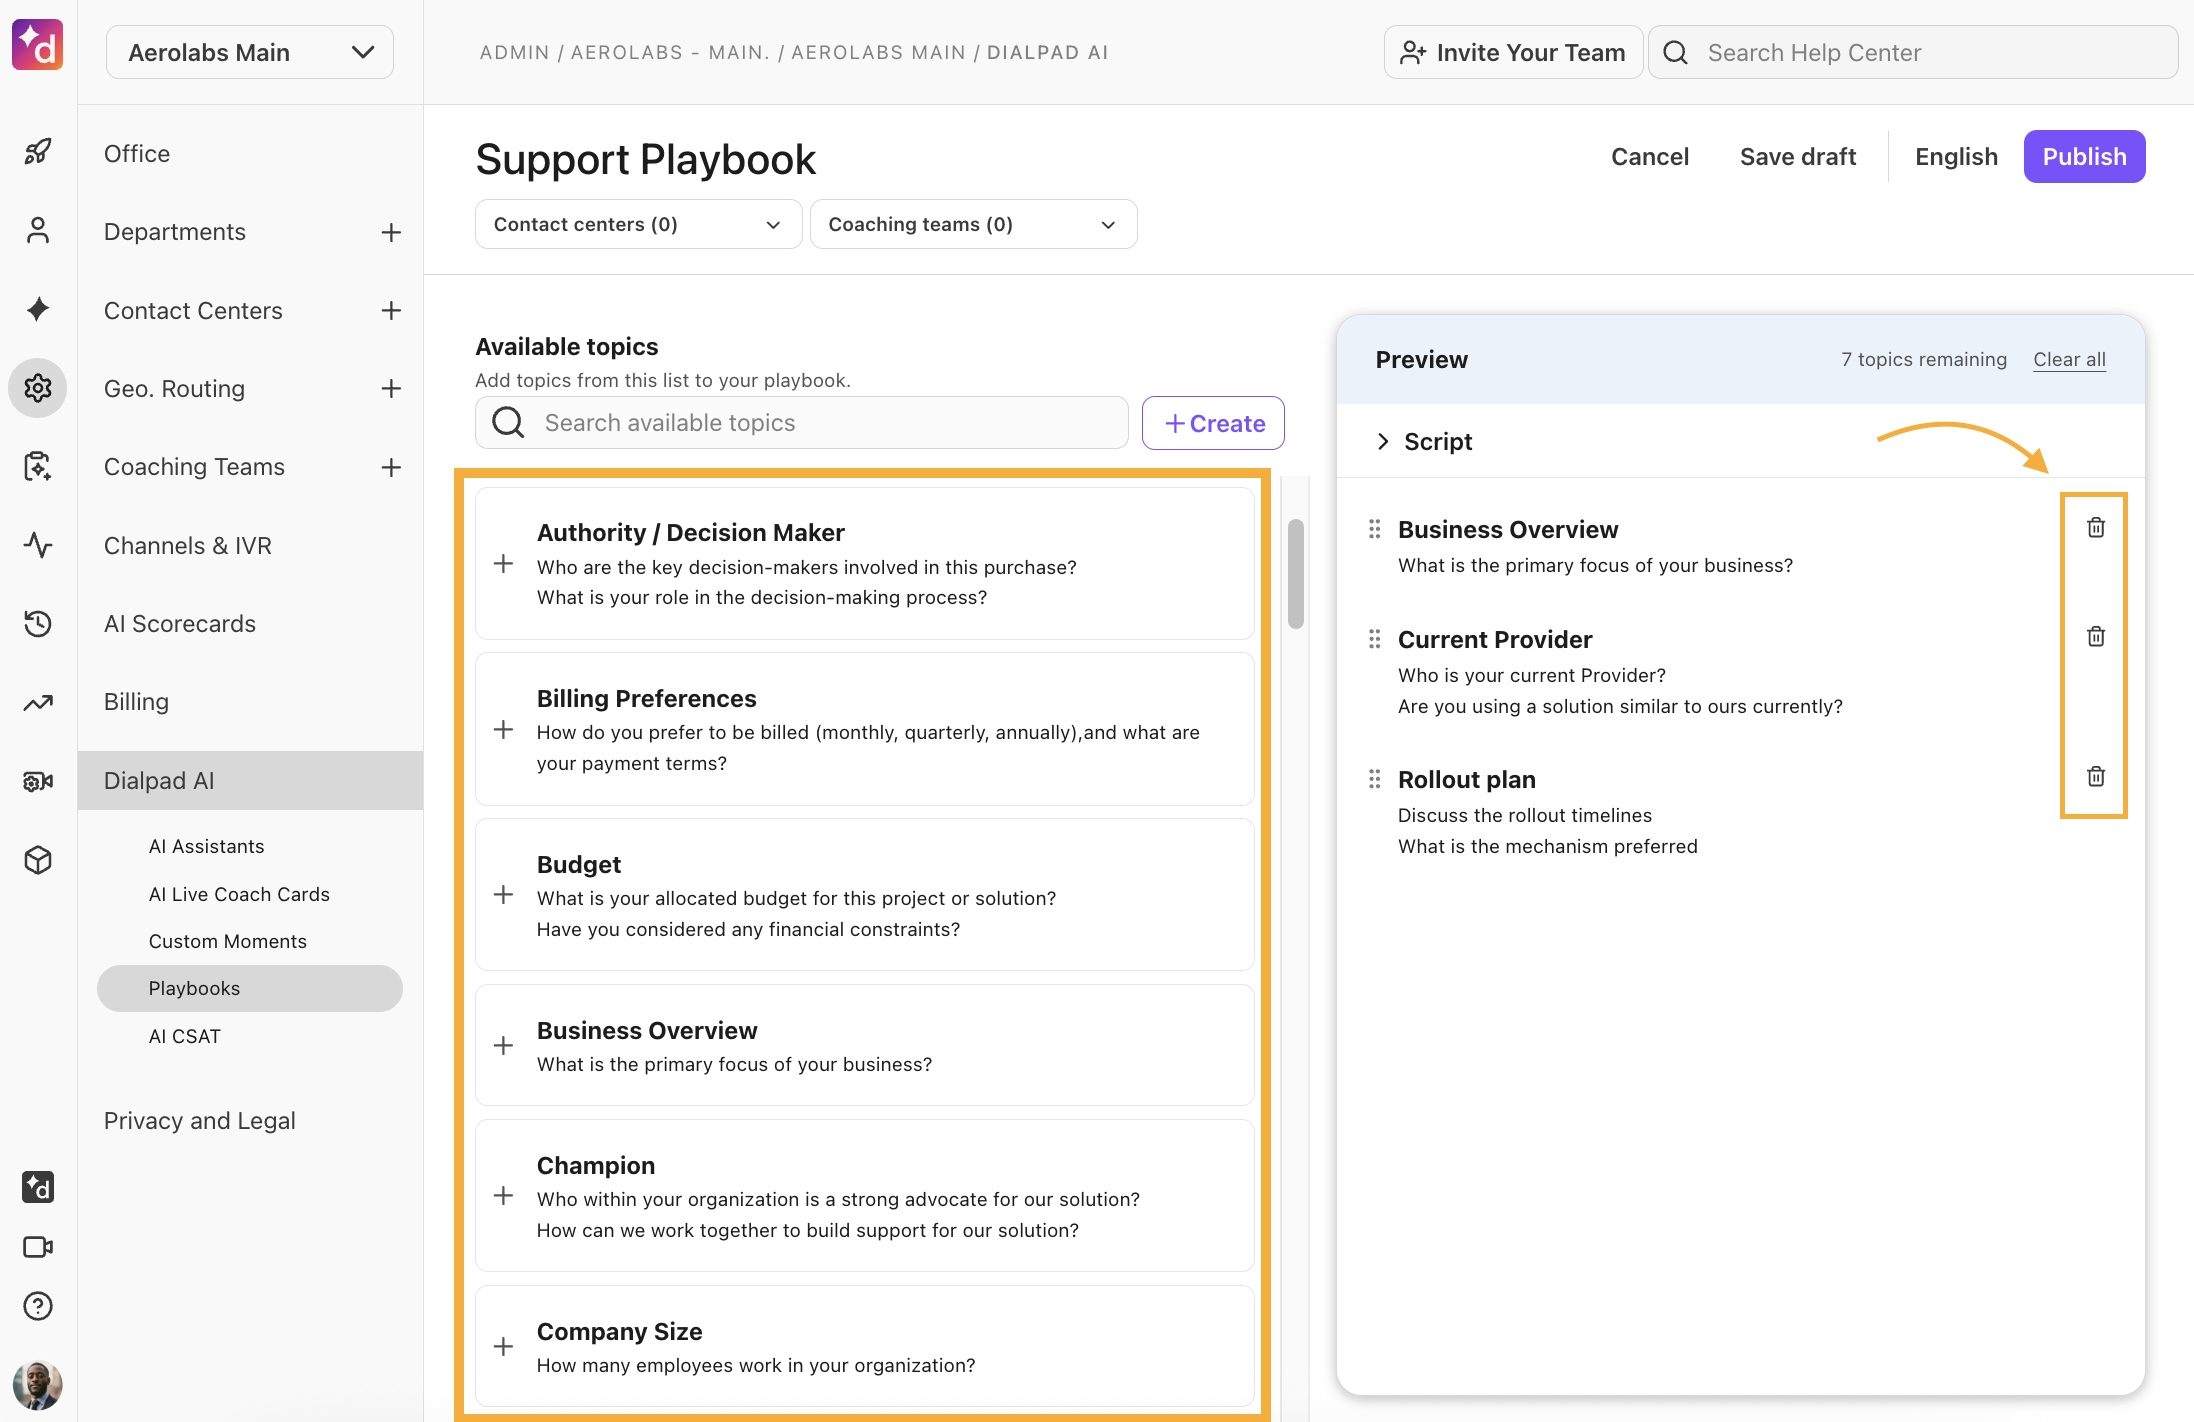Open AI Live Coach Cards
Screen dimensions: 2194x1422
pos(239,894)
